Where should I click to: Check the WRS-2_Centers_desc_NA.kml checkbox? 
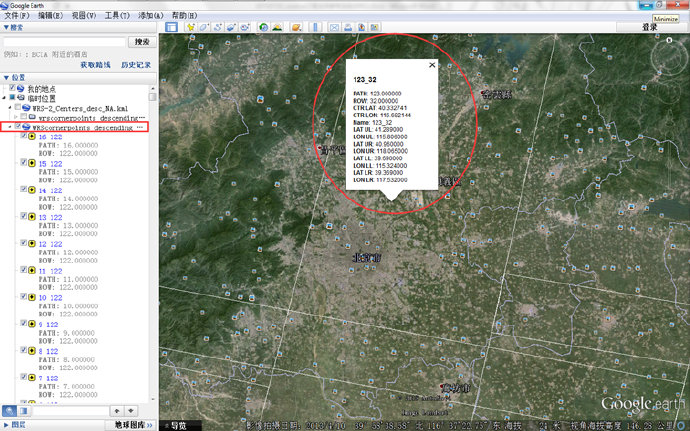click(x=18, y=107)
